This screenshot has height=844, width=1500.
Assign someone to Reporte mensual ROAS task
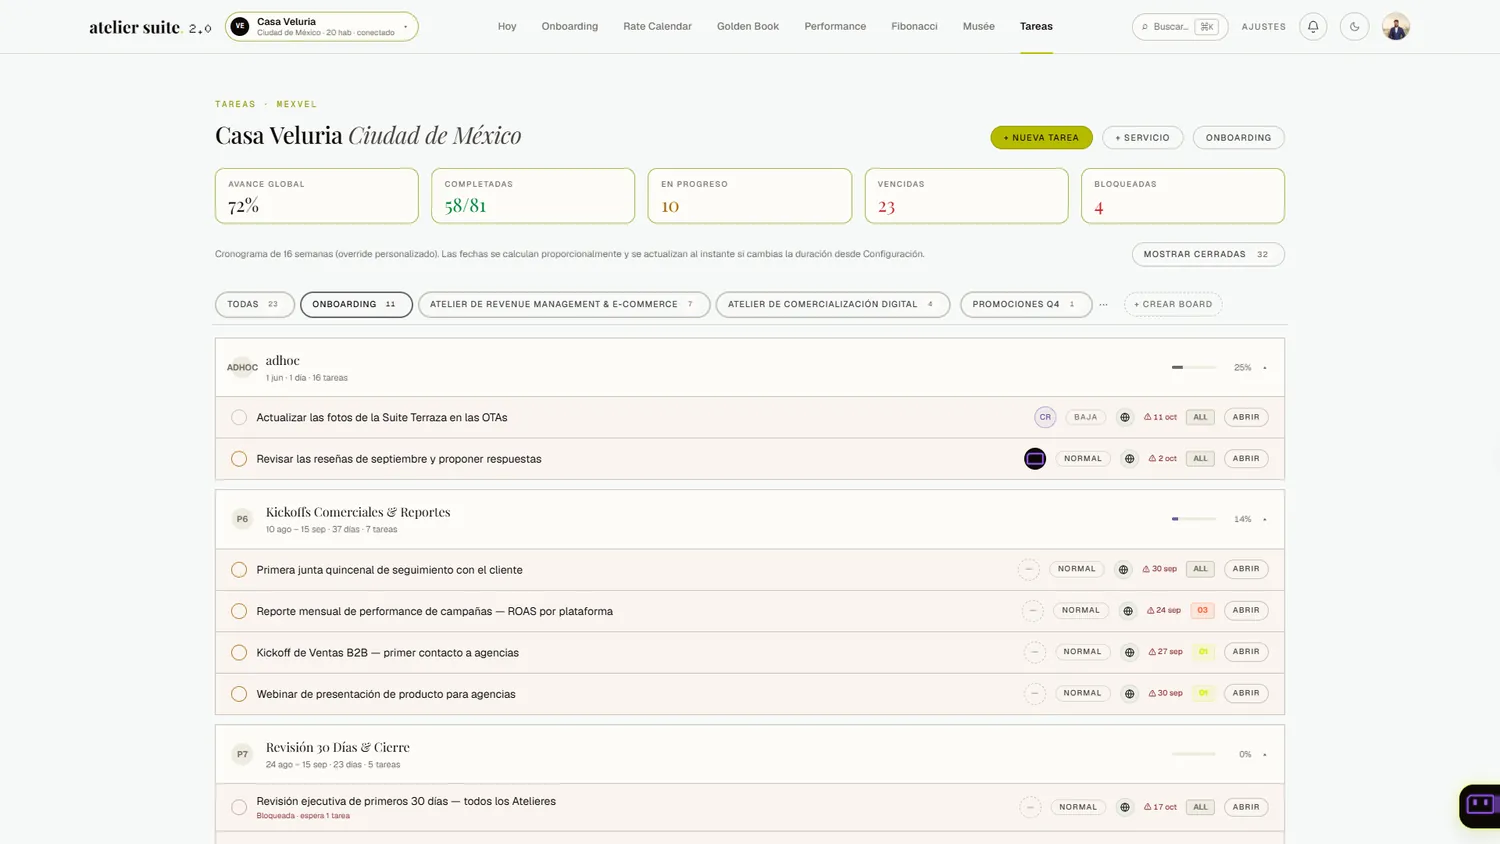pos(1033,611)
